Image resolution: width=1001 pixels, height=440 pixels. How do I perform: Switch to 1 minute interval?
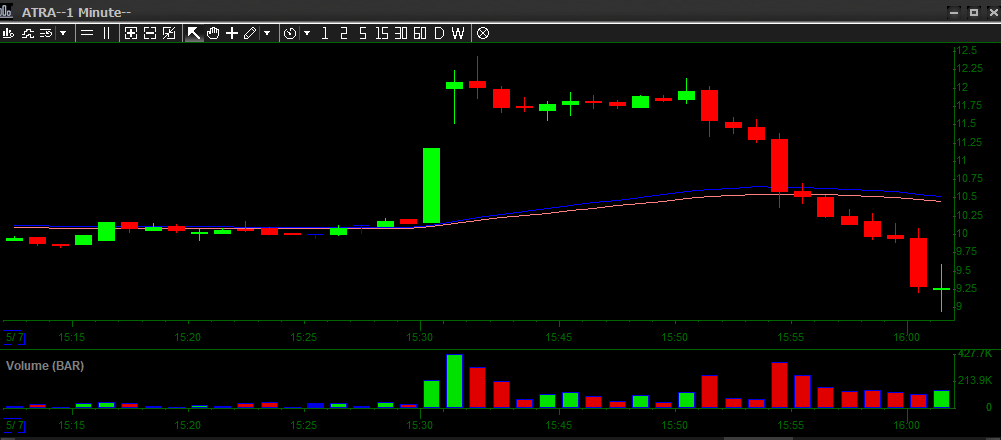(x=325, y=33)
